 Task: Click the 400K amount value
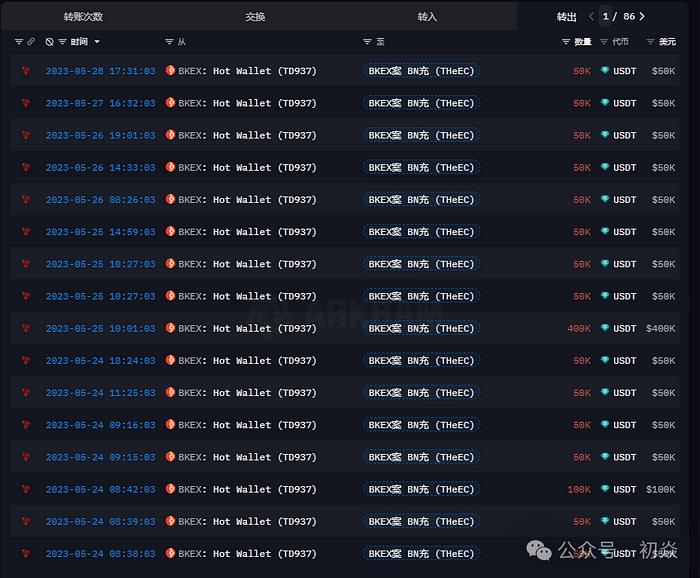pos(579,329)
